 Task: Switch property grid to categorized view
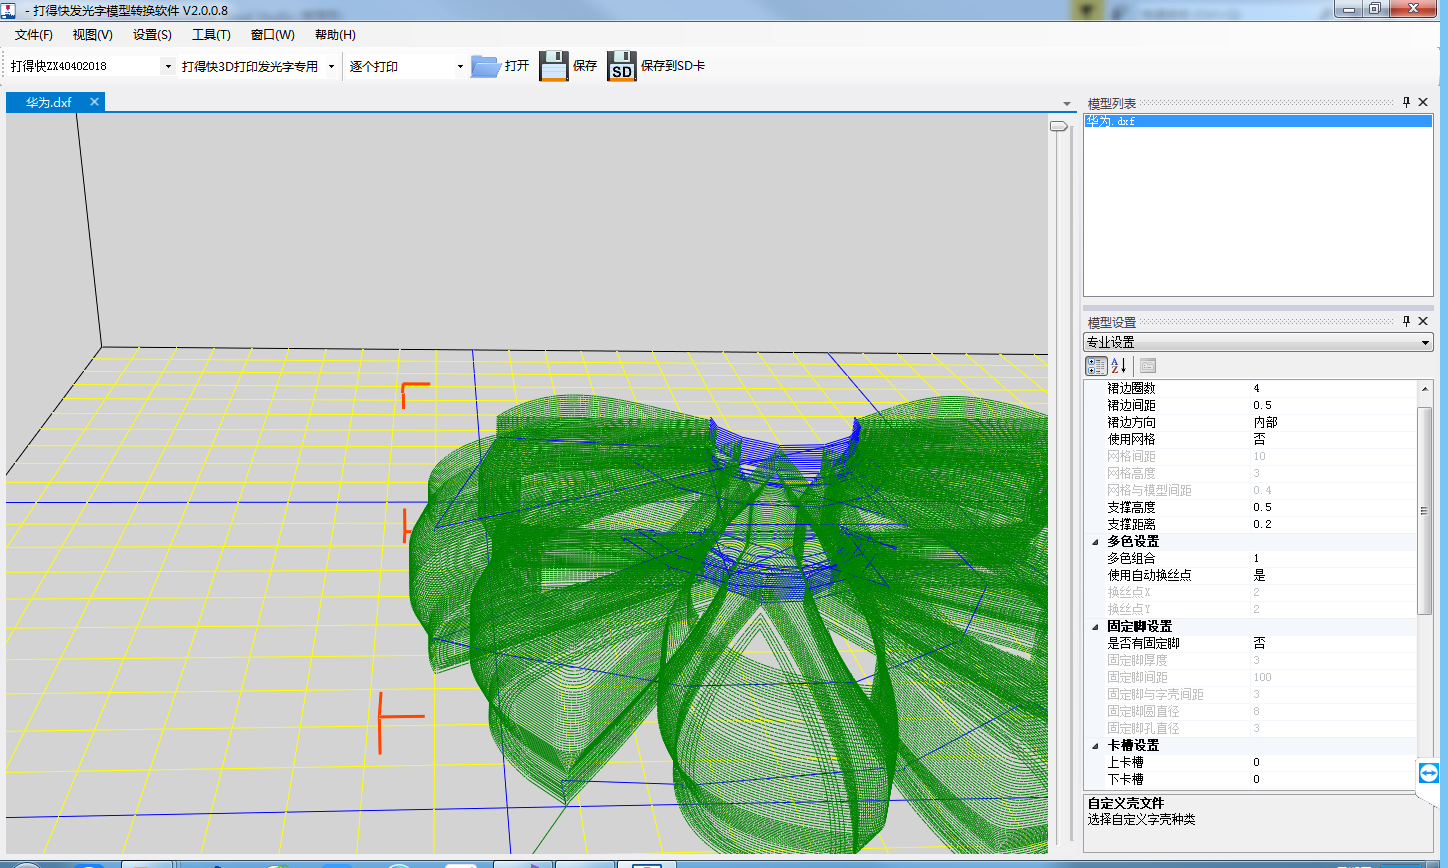(x=1096, y=366)
